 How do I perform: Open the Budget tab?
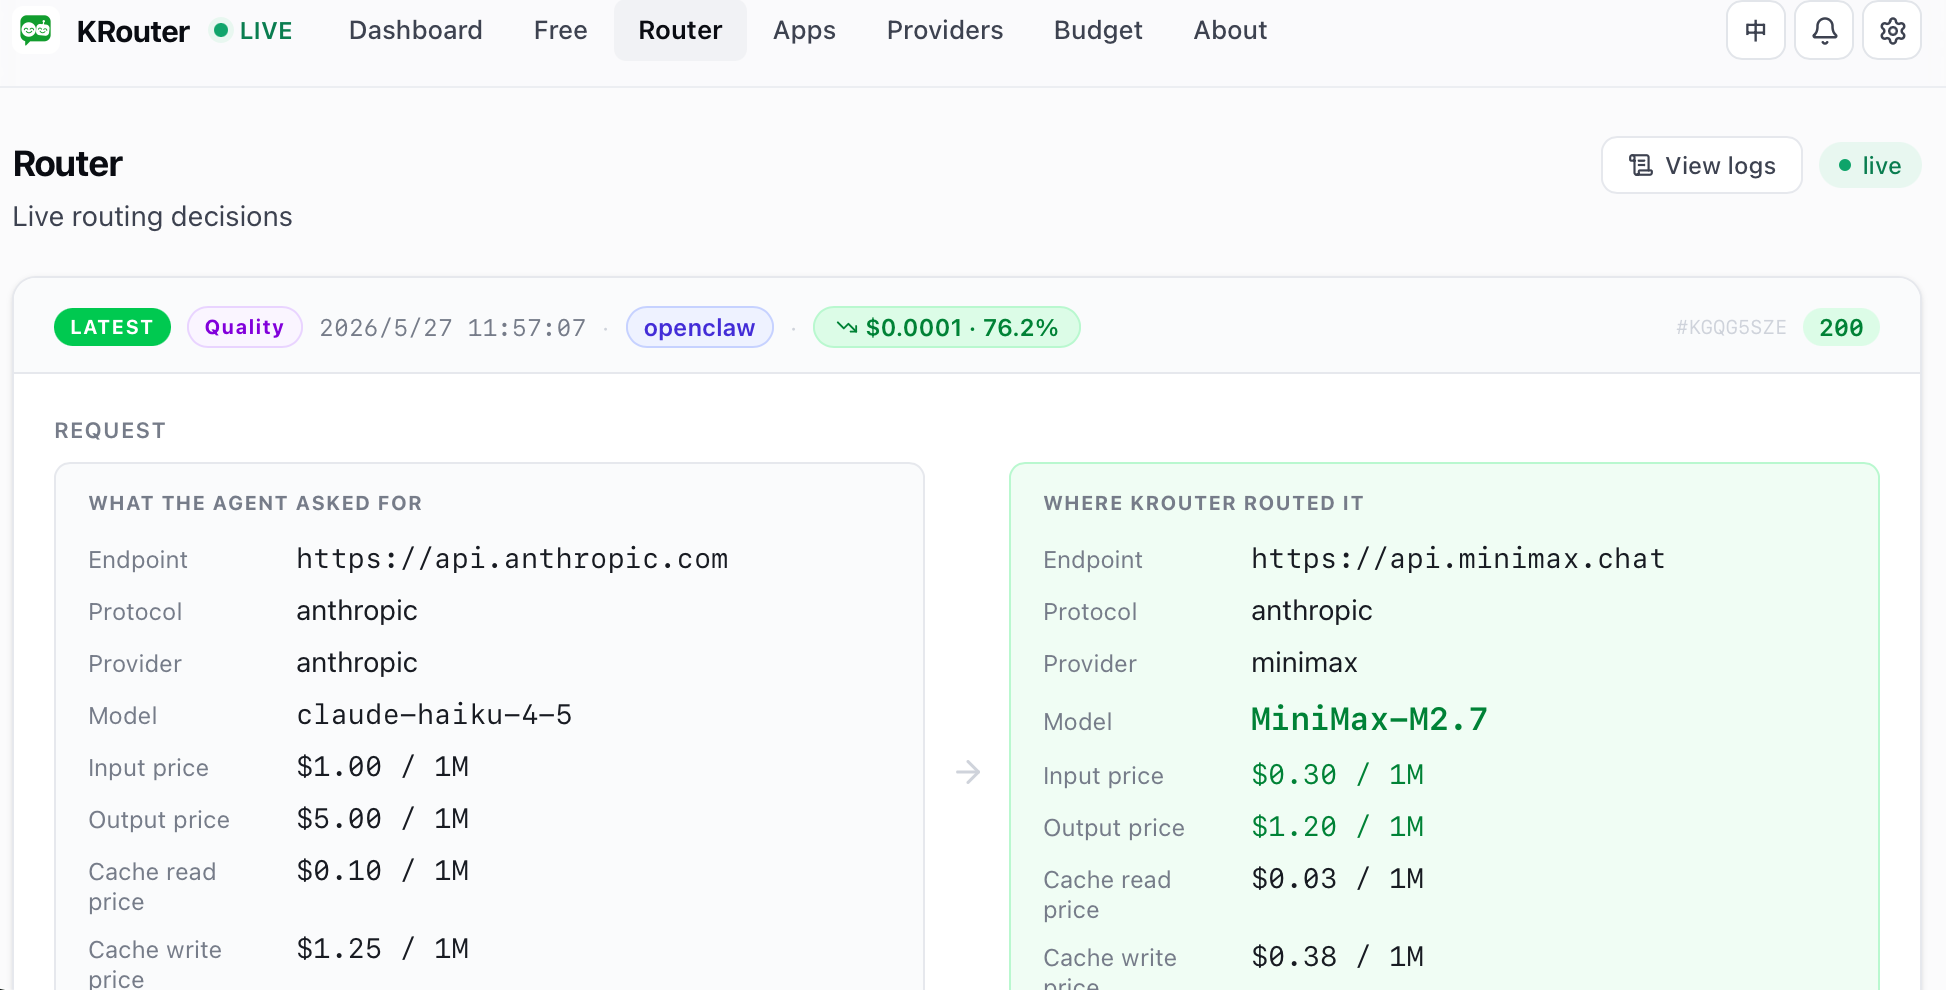pyautogui.click(x=1097, y=30)
